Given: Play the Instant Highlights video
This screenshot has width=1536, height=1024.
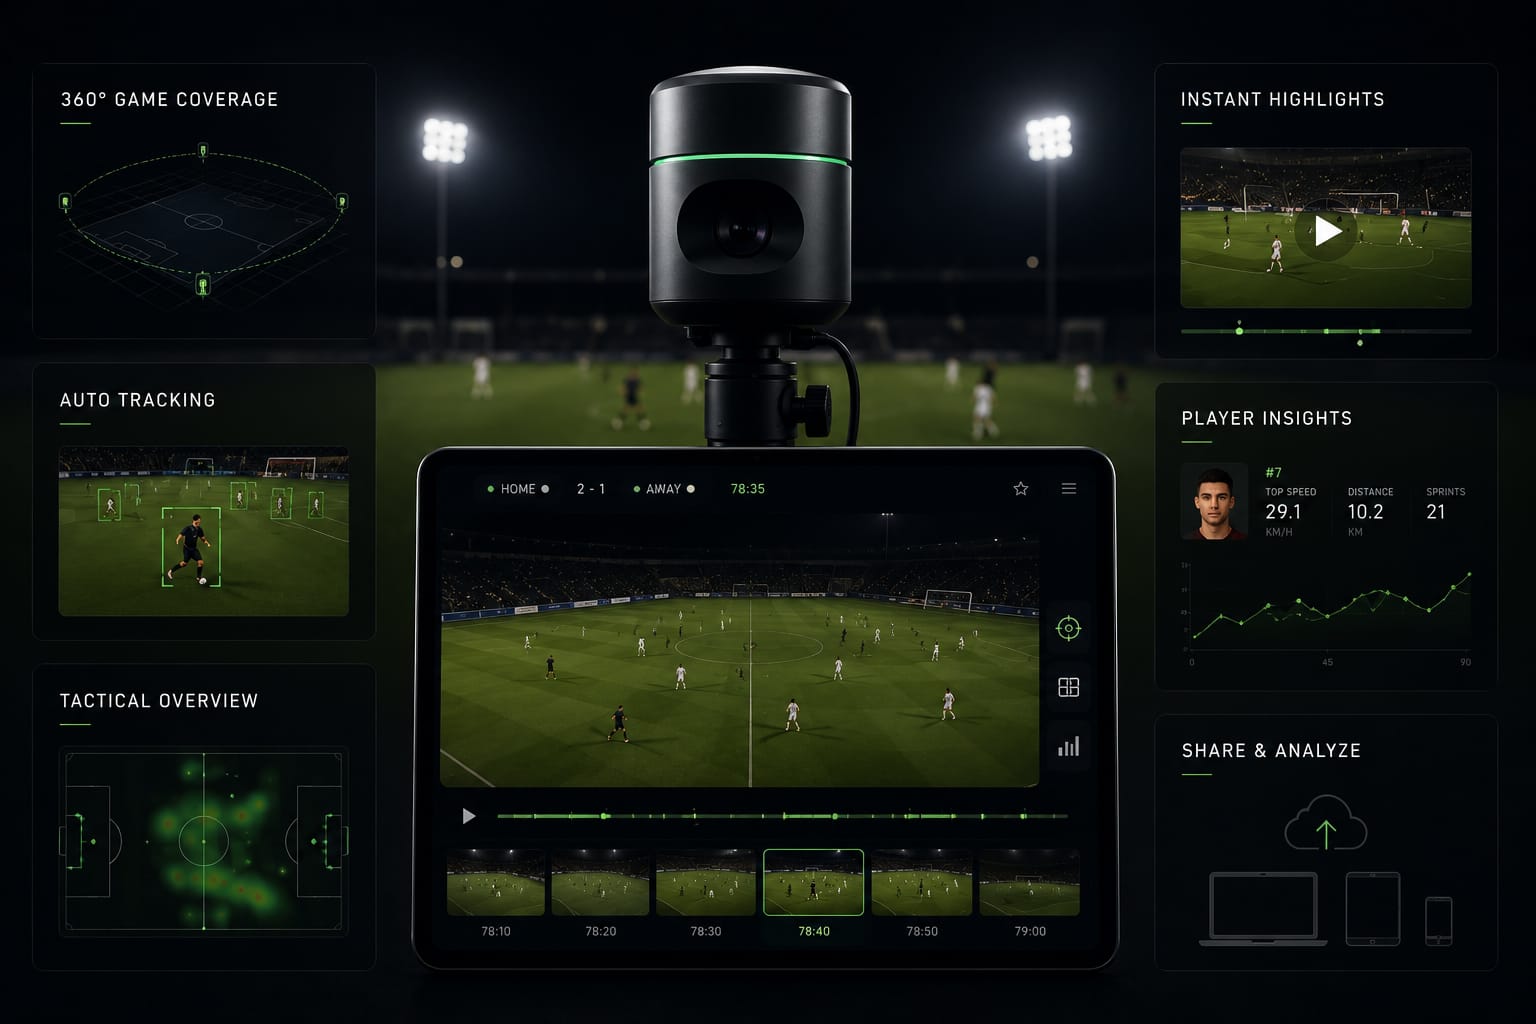Looking at the screenshot, I should click(1326, 231).
